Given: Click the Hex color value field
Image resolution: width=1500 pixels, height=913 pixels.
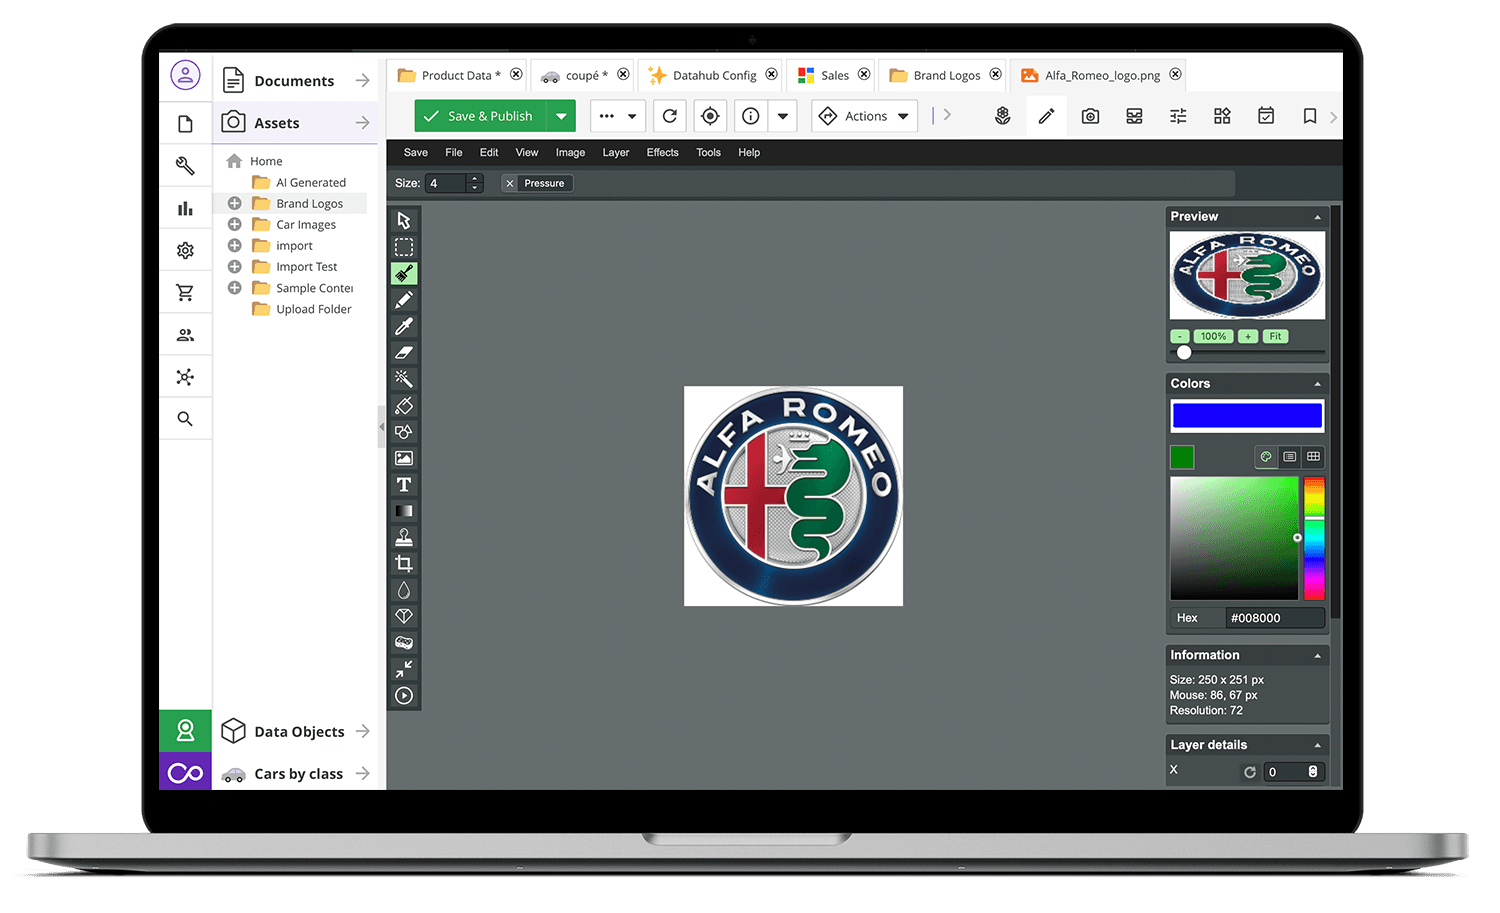Looking at the screenshot, I should pos(1274,618).
